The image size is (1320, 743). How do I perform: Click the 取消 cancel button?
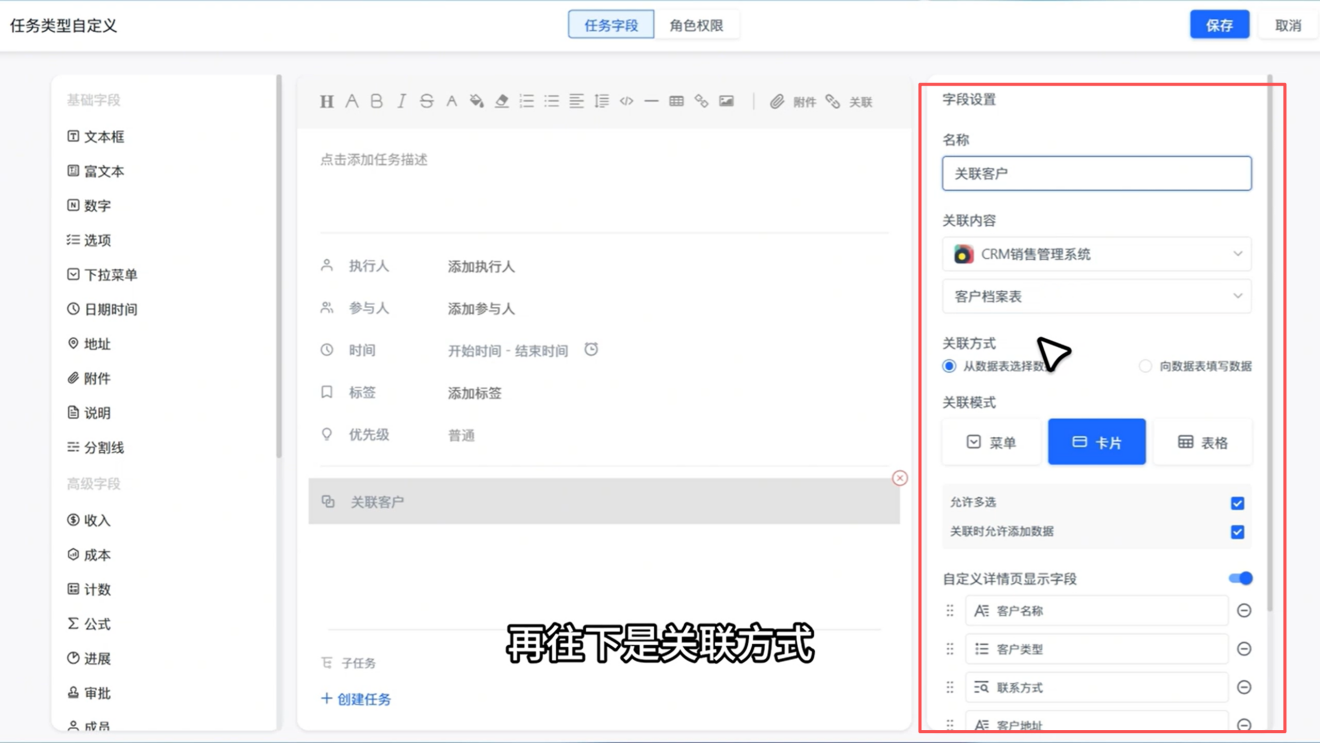[x=1288, y=25]
